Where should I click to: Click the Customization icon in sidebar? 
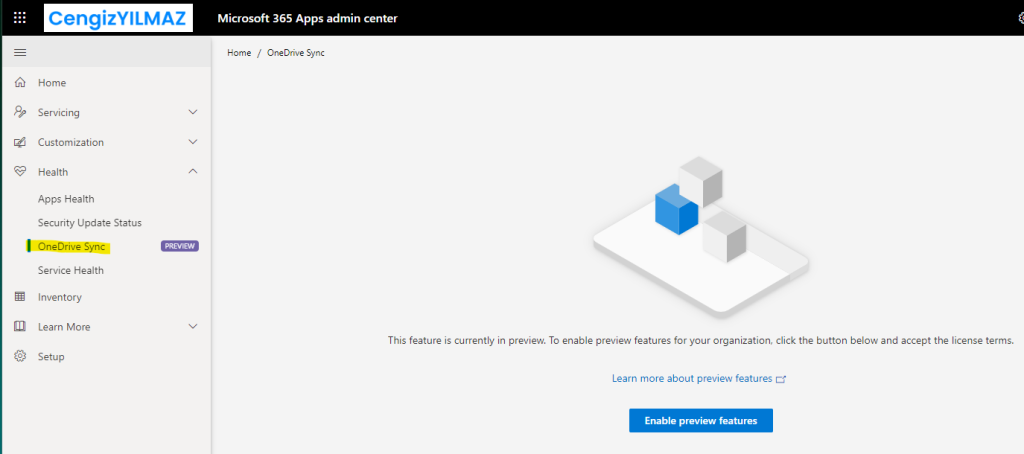[19, 143]
